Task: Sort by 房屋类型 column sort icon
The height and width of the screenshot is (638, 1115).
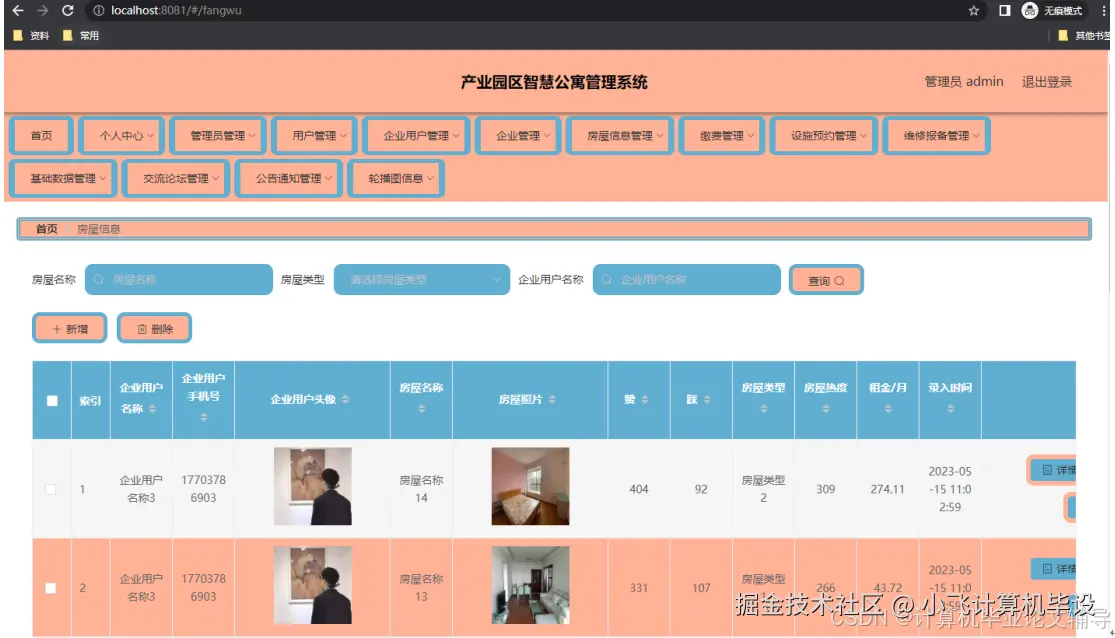Action: (x=764, y=409)
